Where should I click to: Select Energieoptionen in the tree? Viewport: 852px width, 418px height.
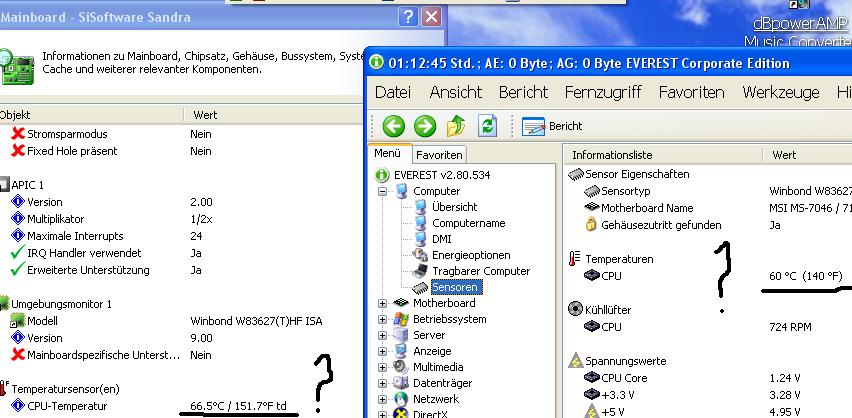point(471,255)
